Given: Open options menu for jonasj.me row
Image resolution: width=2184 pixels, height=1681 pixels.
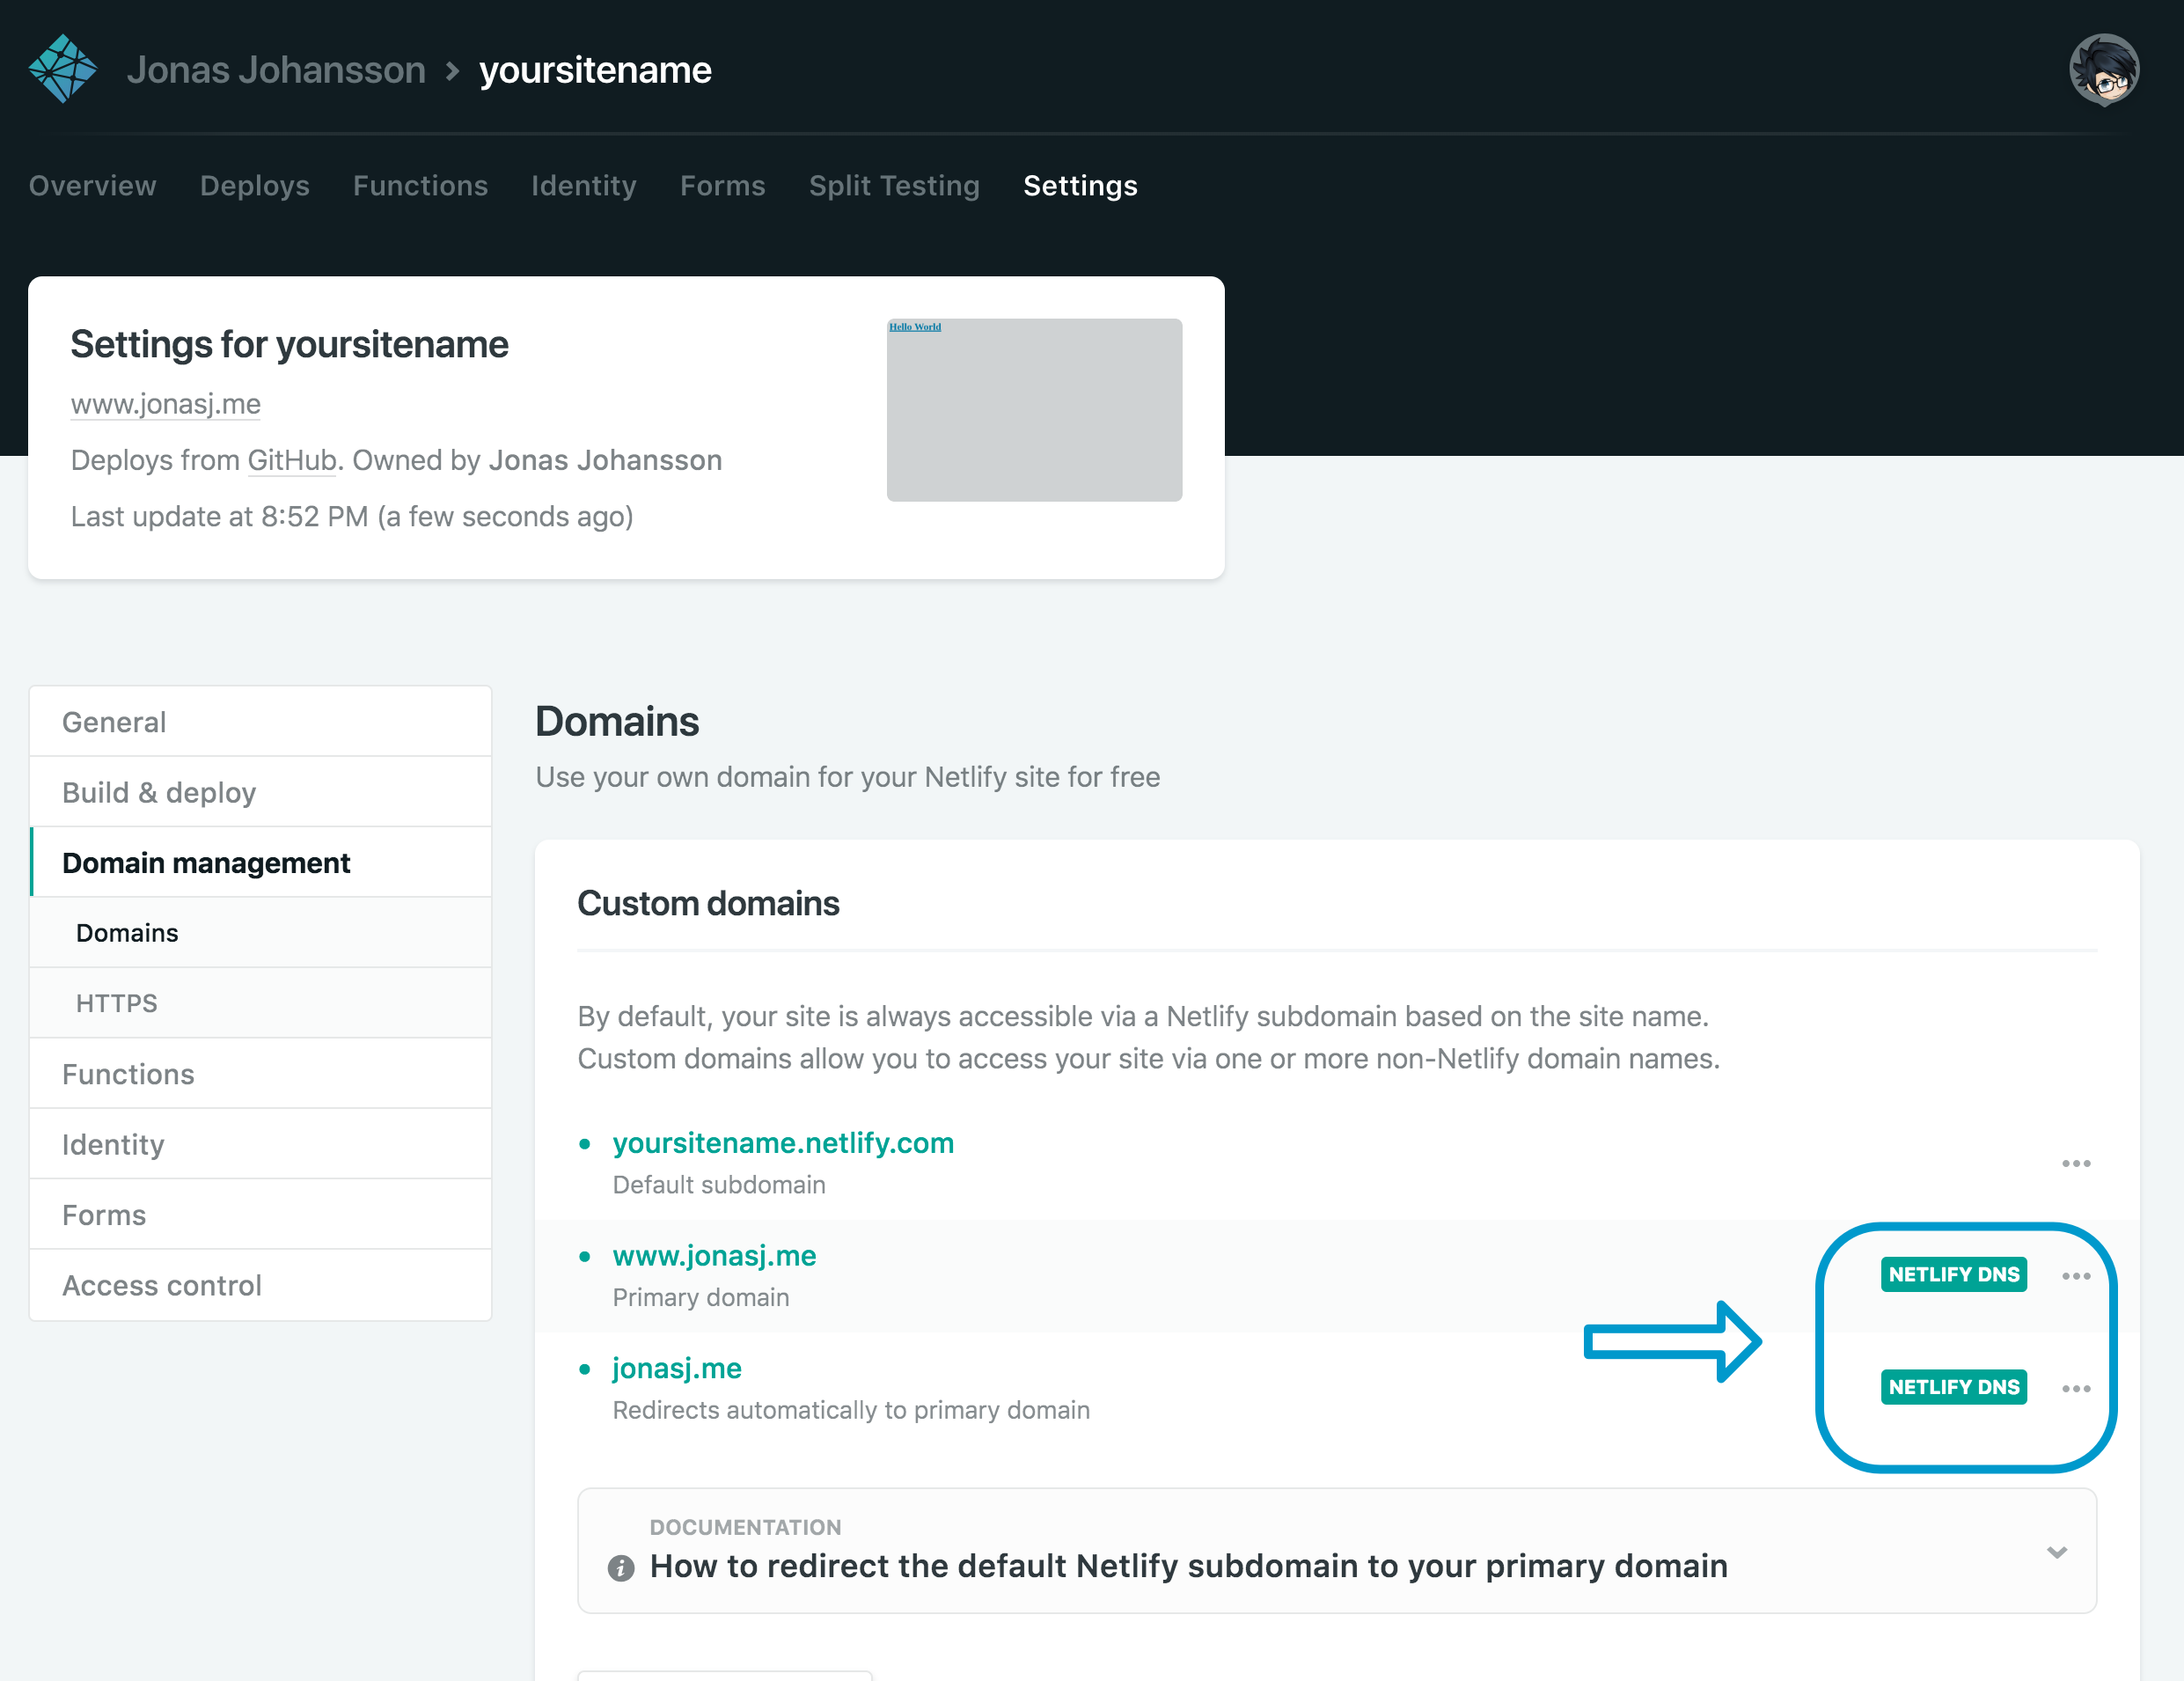Looking at the screenshot, I should (2076, 1389).
